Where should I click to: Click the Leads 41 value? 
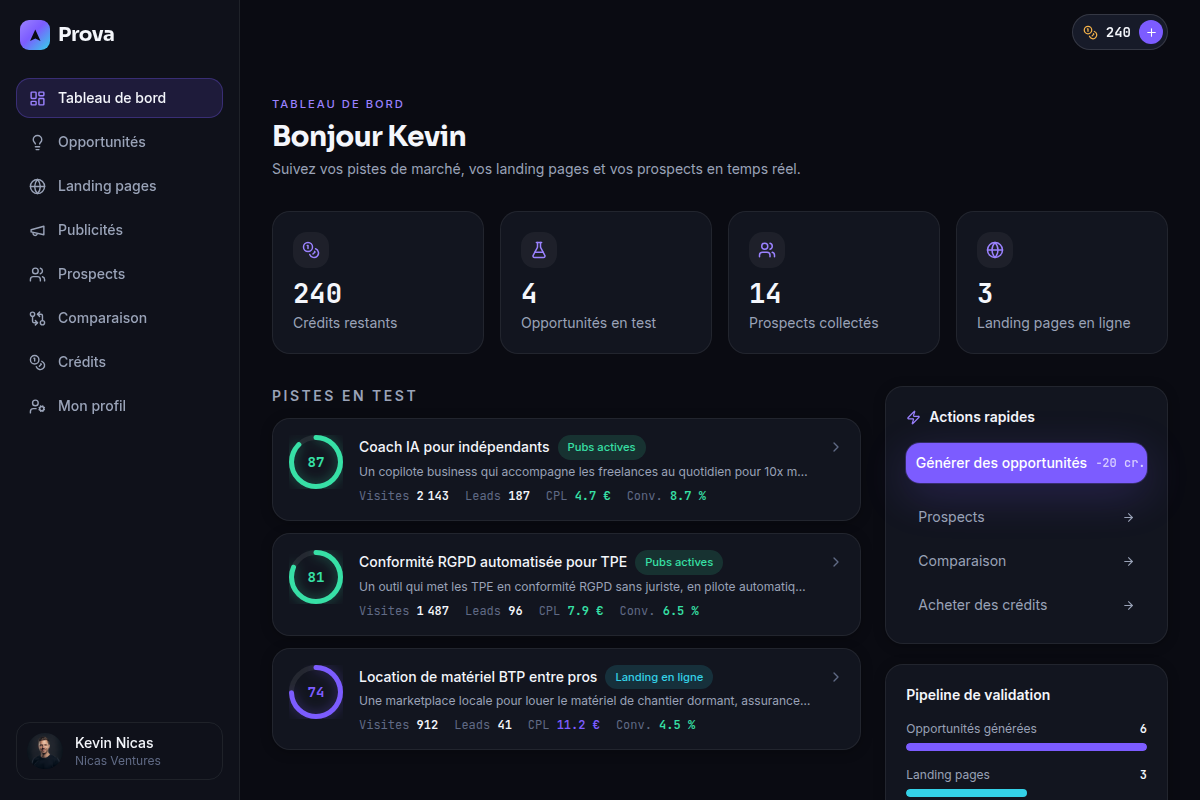[504, 725]
